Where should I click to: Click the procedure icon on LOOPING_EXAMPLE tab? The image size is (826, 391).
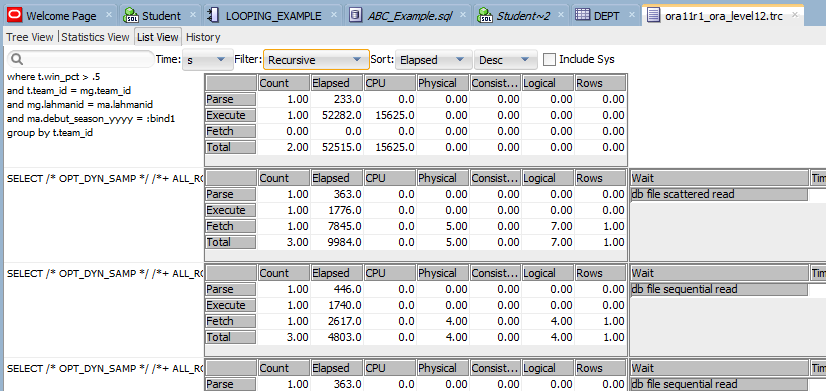[214, 15]
